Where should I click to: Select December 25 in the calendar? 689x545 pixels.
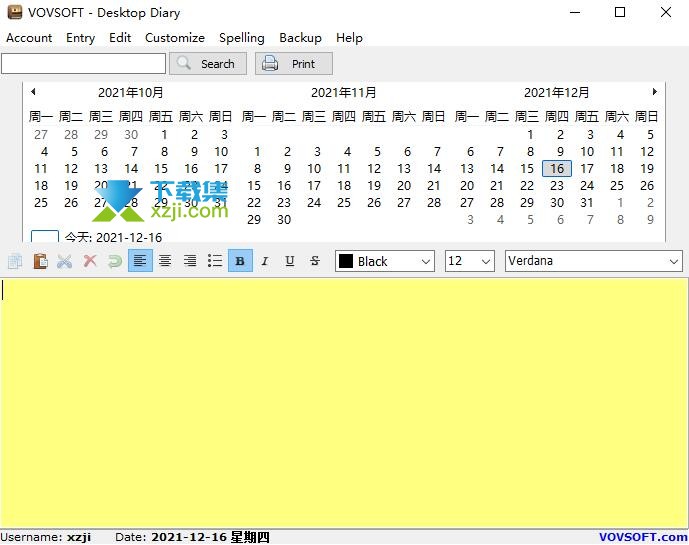(x=617, y=186)
